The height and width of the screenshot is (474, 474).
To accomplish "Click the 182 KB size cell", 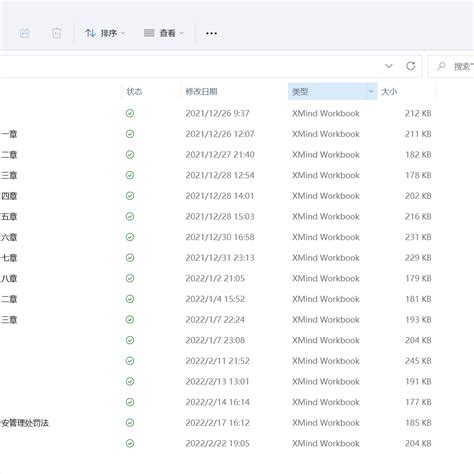I will [418, 155].
